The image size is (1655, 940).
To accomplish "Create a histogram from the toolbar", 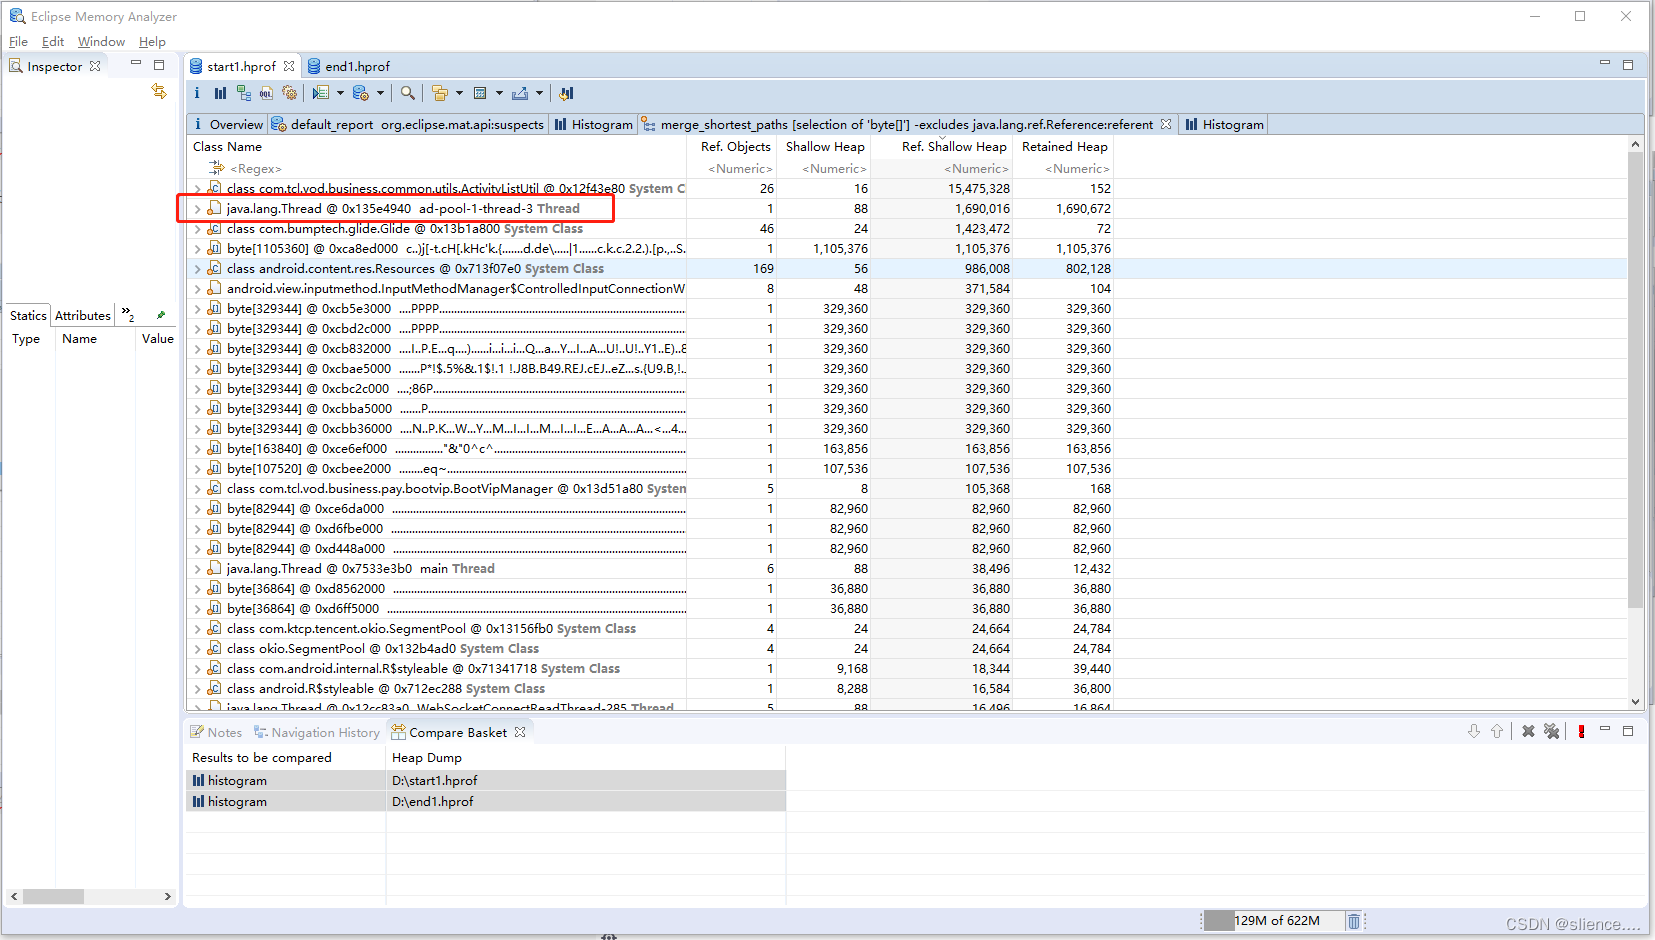I will (x=220, y=93).
